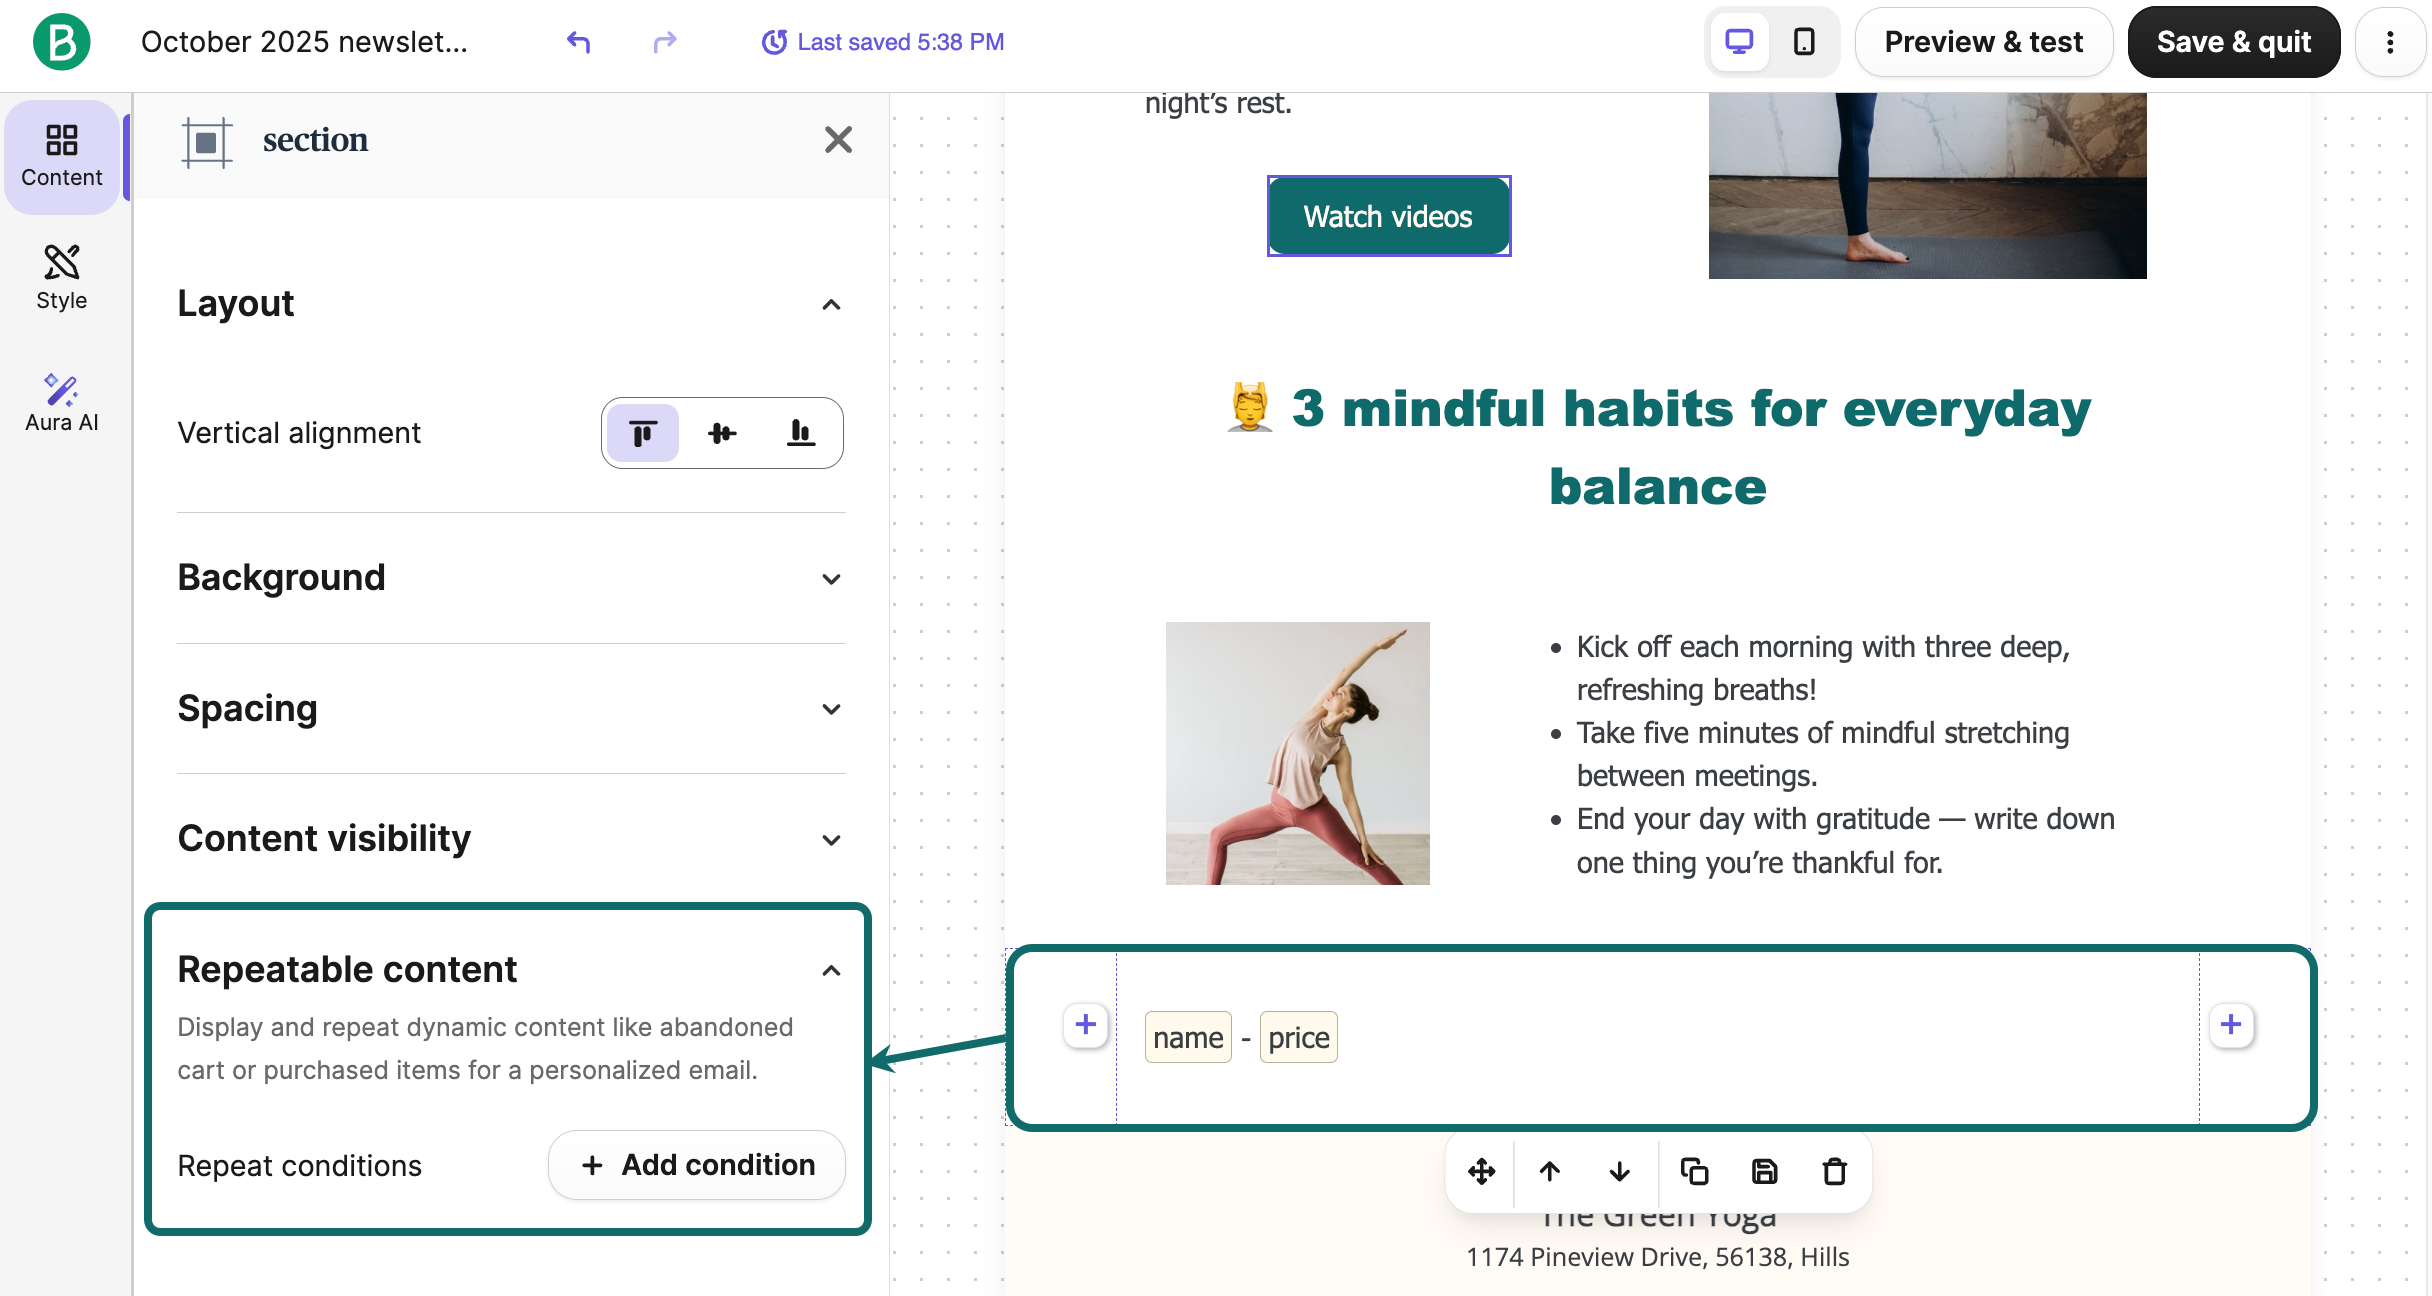
Task: Click the move section drag icon
Action: tap(1481, 1171)
